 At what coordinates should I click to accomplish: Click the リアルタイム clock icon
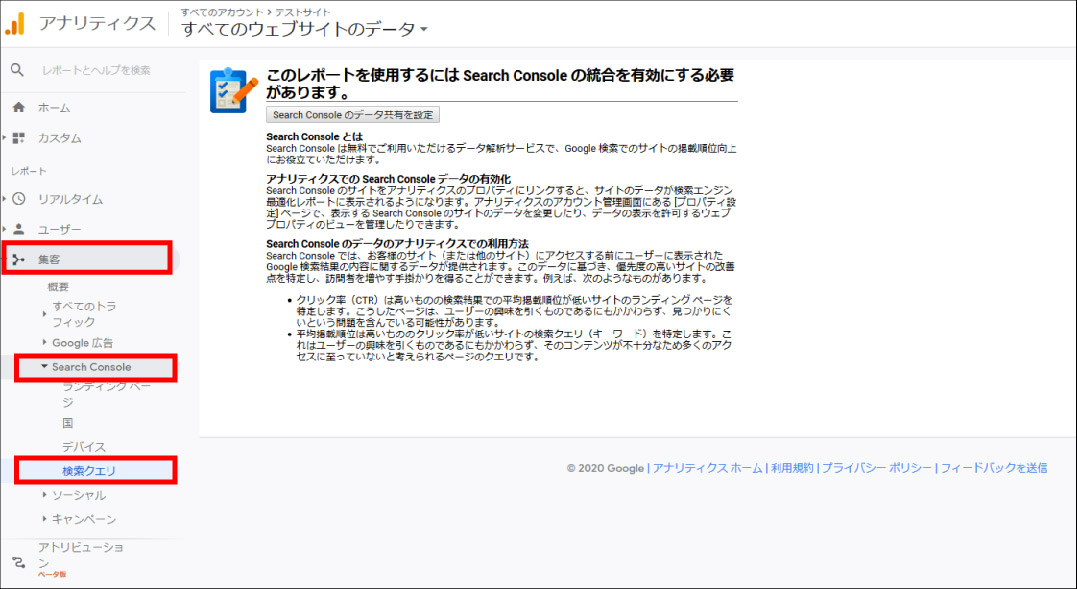pyautogui.click(x=18, y=199)
